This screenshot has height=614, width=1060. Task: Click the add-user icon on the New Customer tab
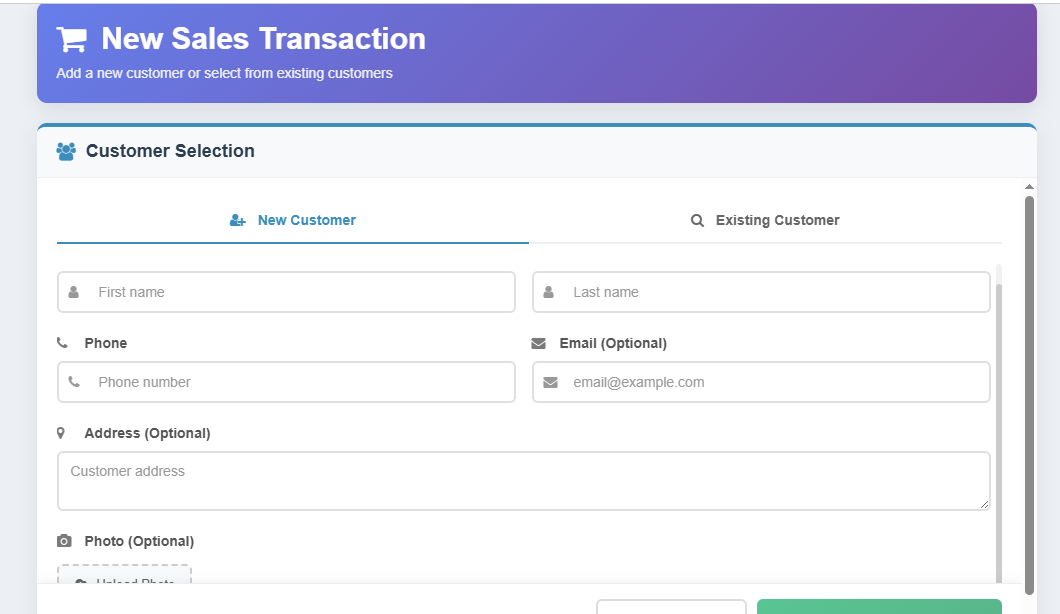[237, 220]
